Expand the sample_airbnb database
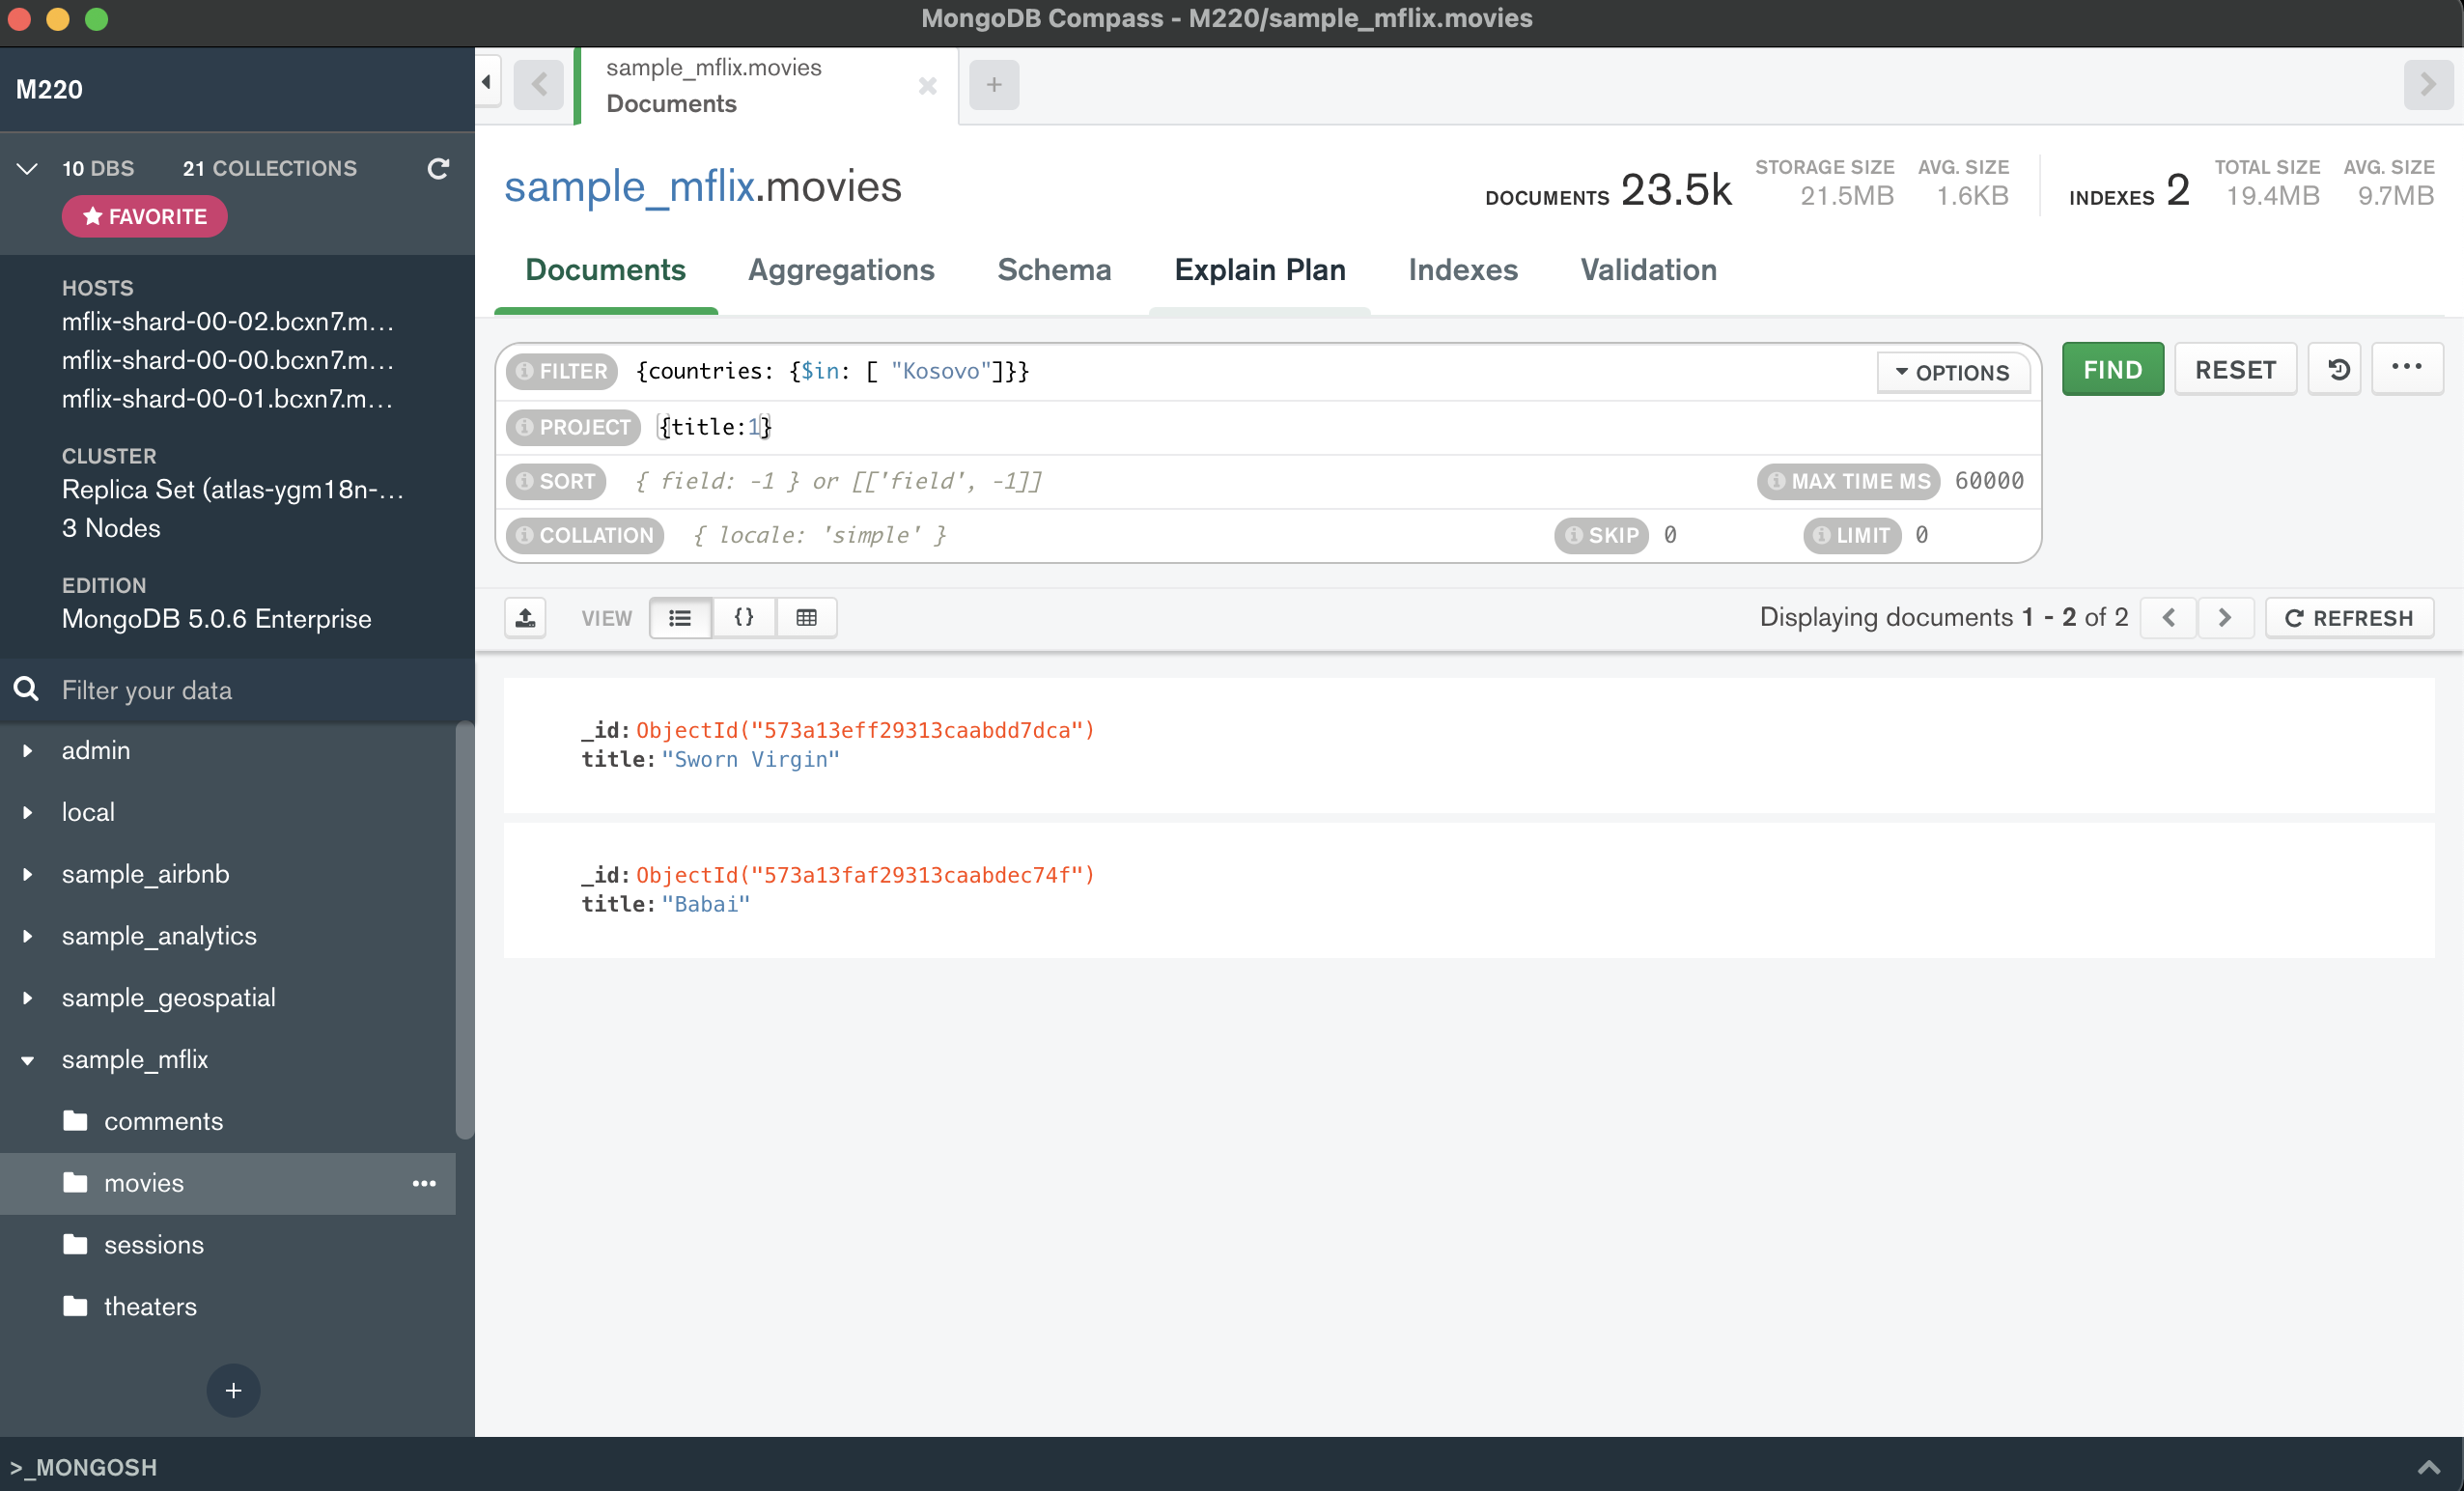2464x1491 pixels. pyautogui.click(x=27, y=873)
